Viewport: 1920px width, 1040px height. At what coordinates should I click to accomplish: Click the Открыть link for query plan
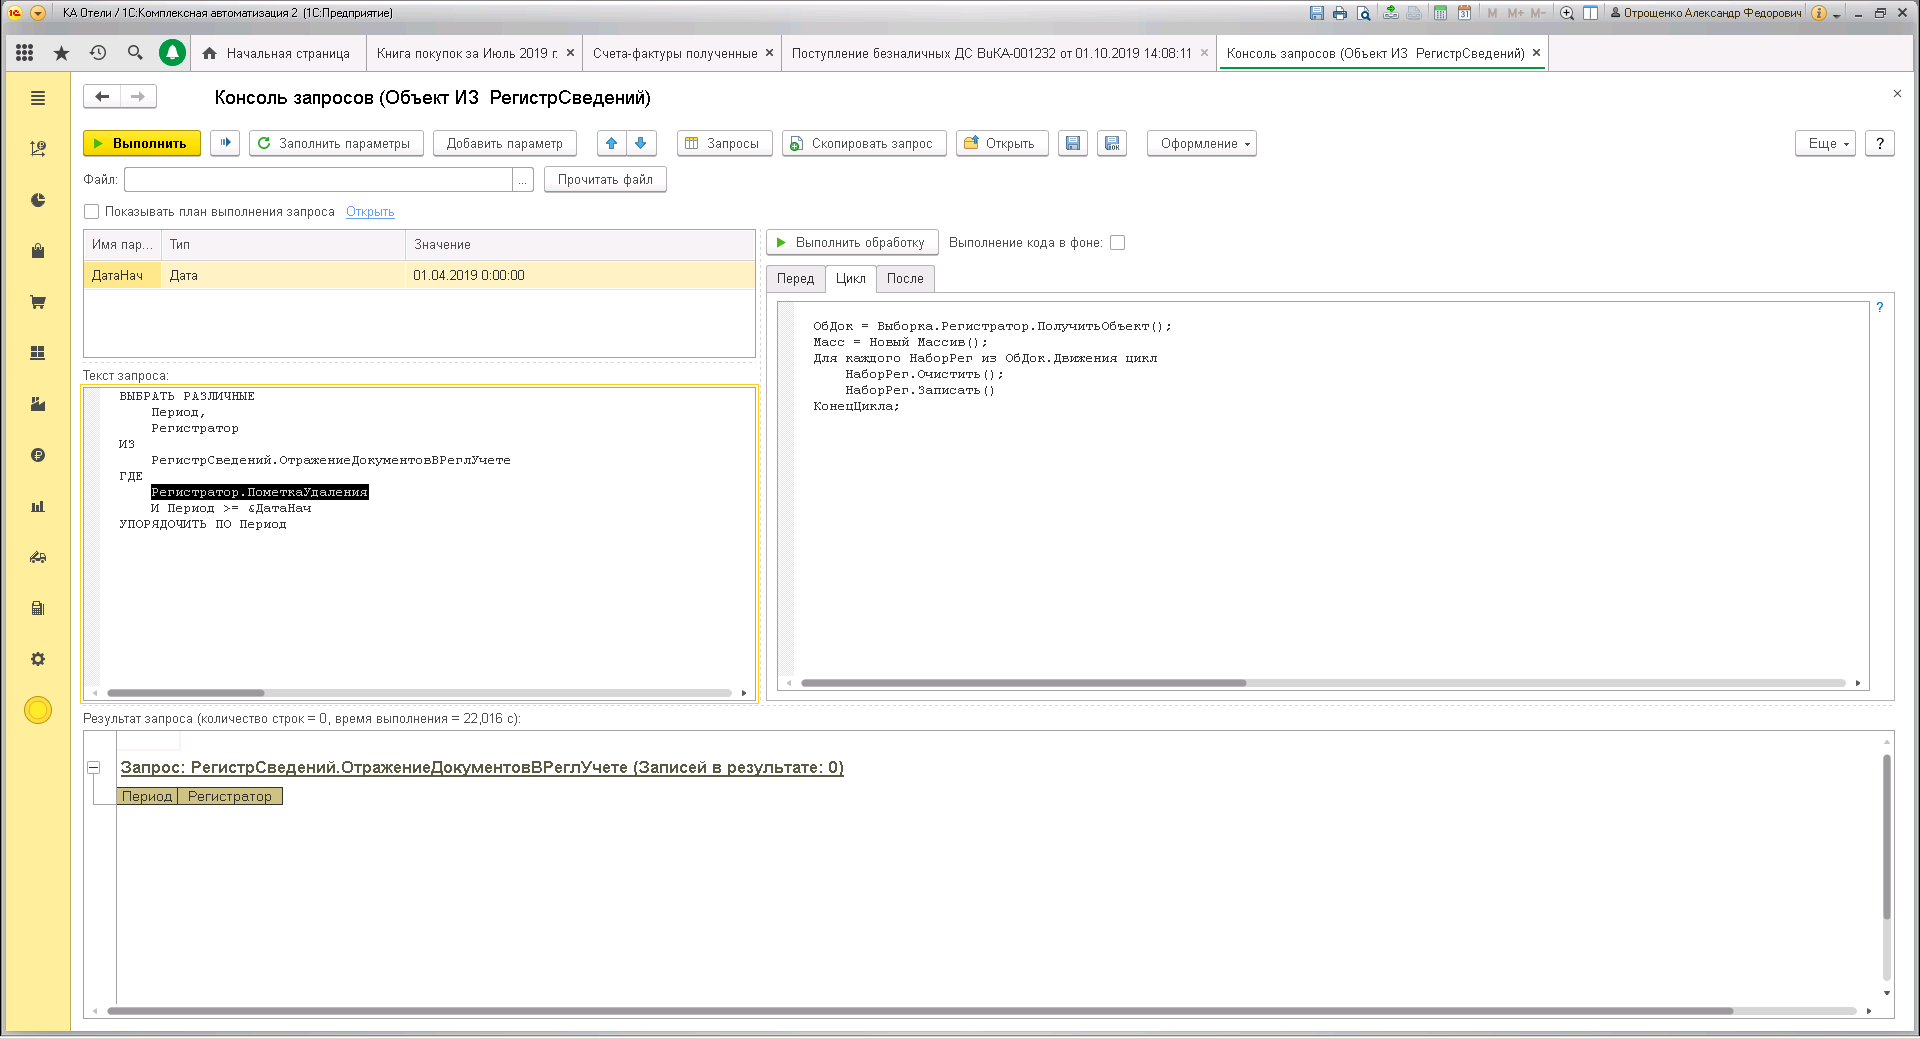tap(370, 212)
